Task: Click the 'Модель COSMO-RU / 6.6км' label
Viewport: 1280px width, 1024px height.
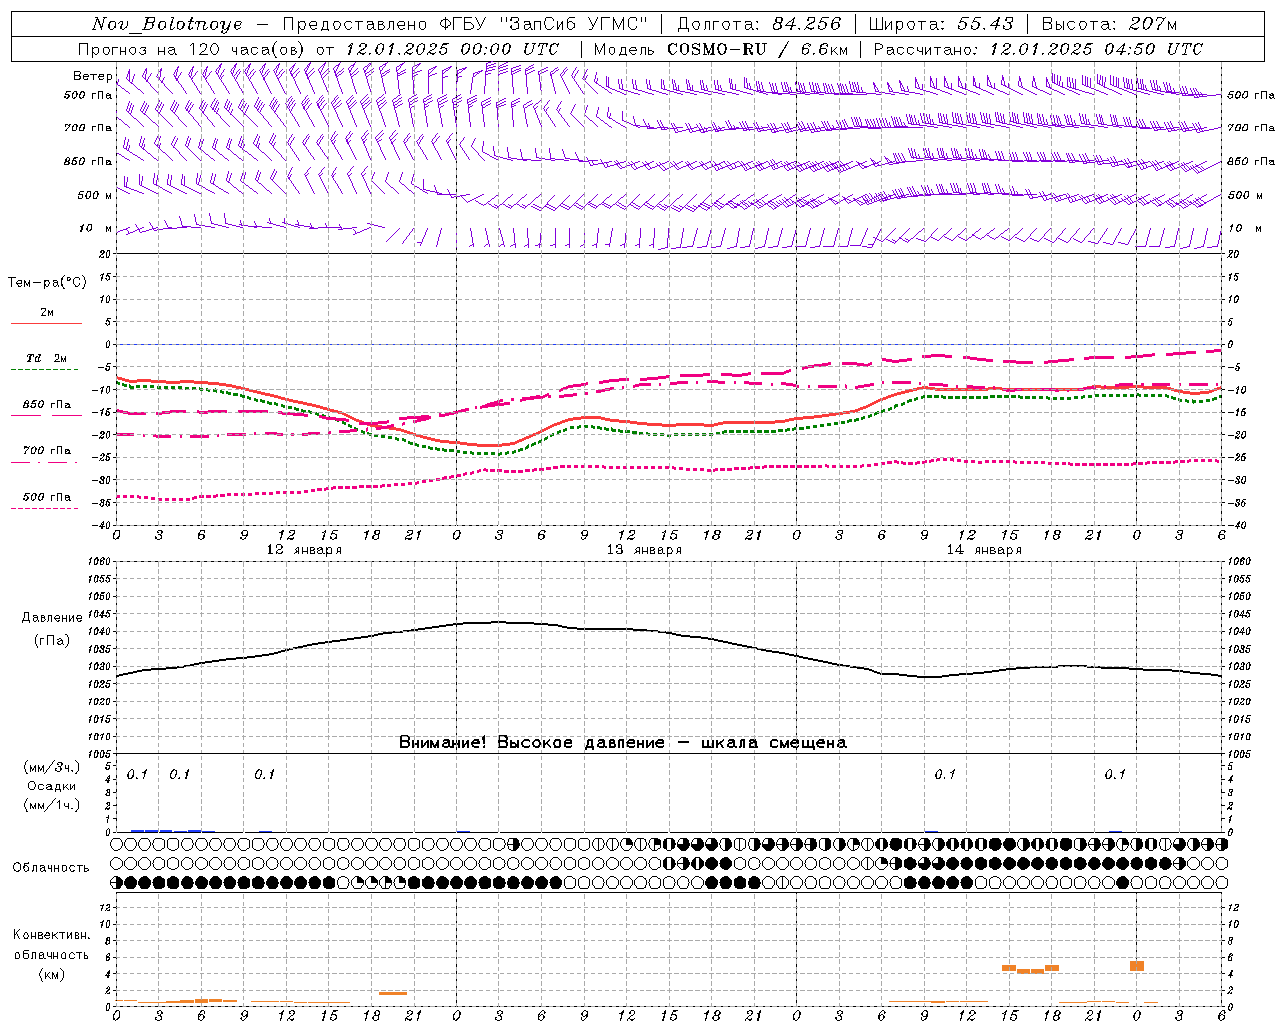Action: click(x=721, y=49)
